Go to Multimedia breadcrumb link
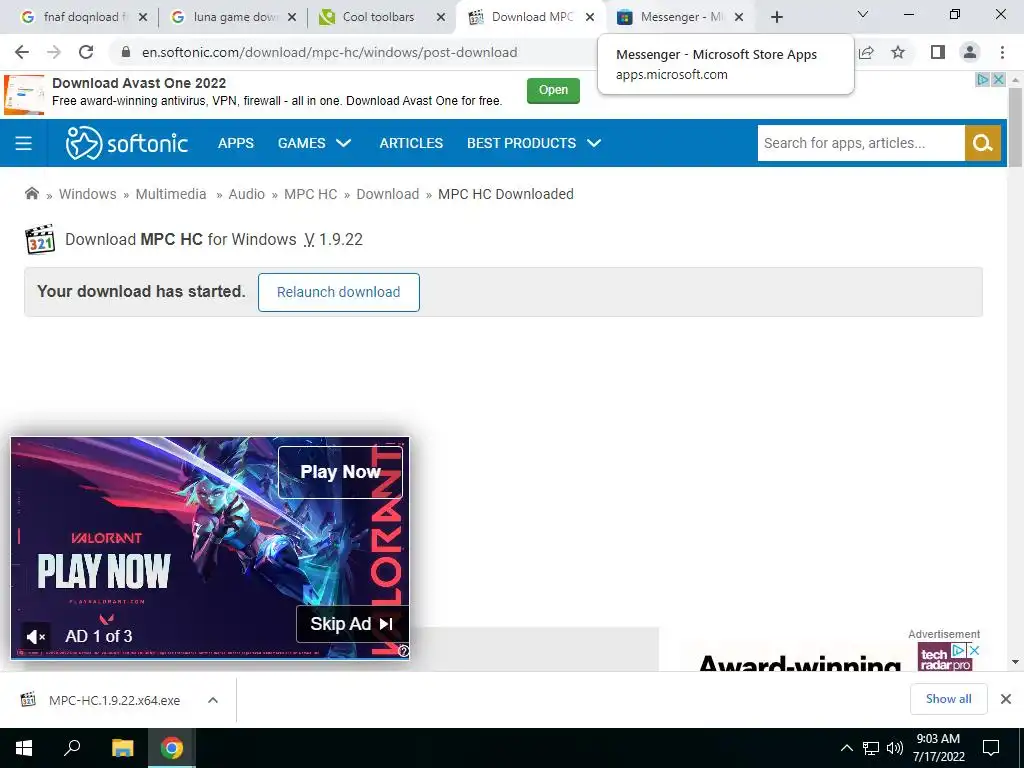The width and height of the screenshot is (1024, 768). tap(170, 194)
